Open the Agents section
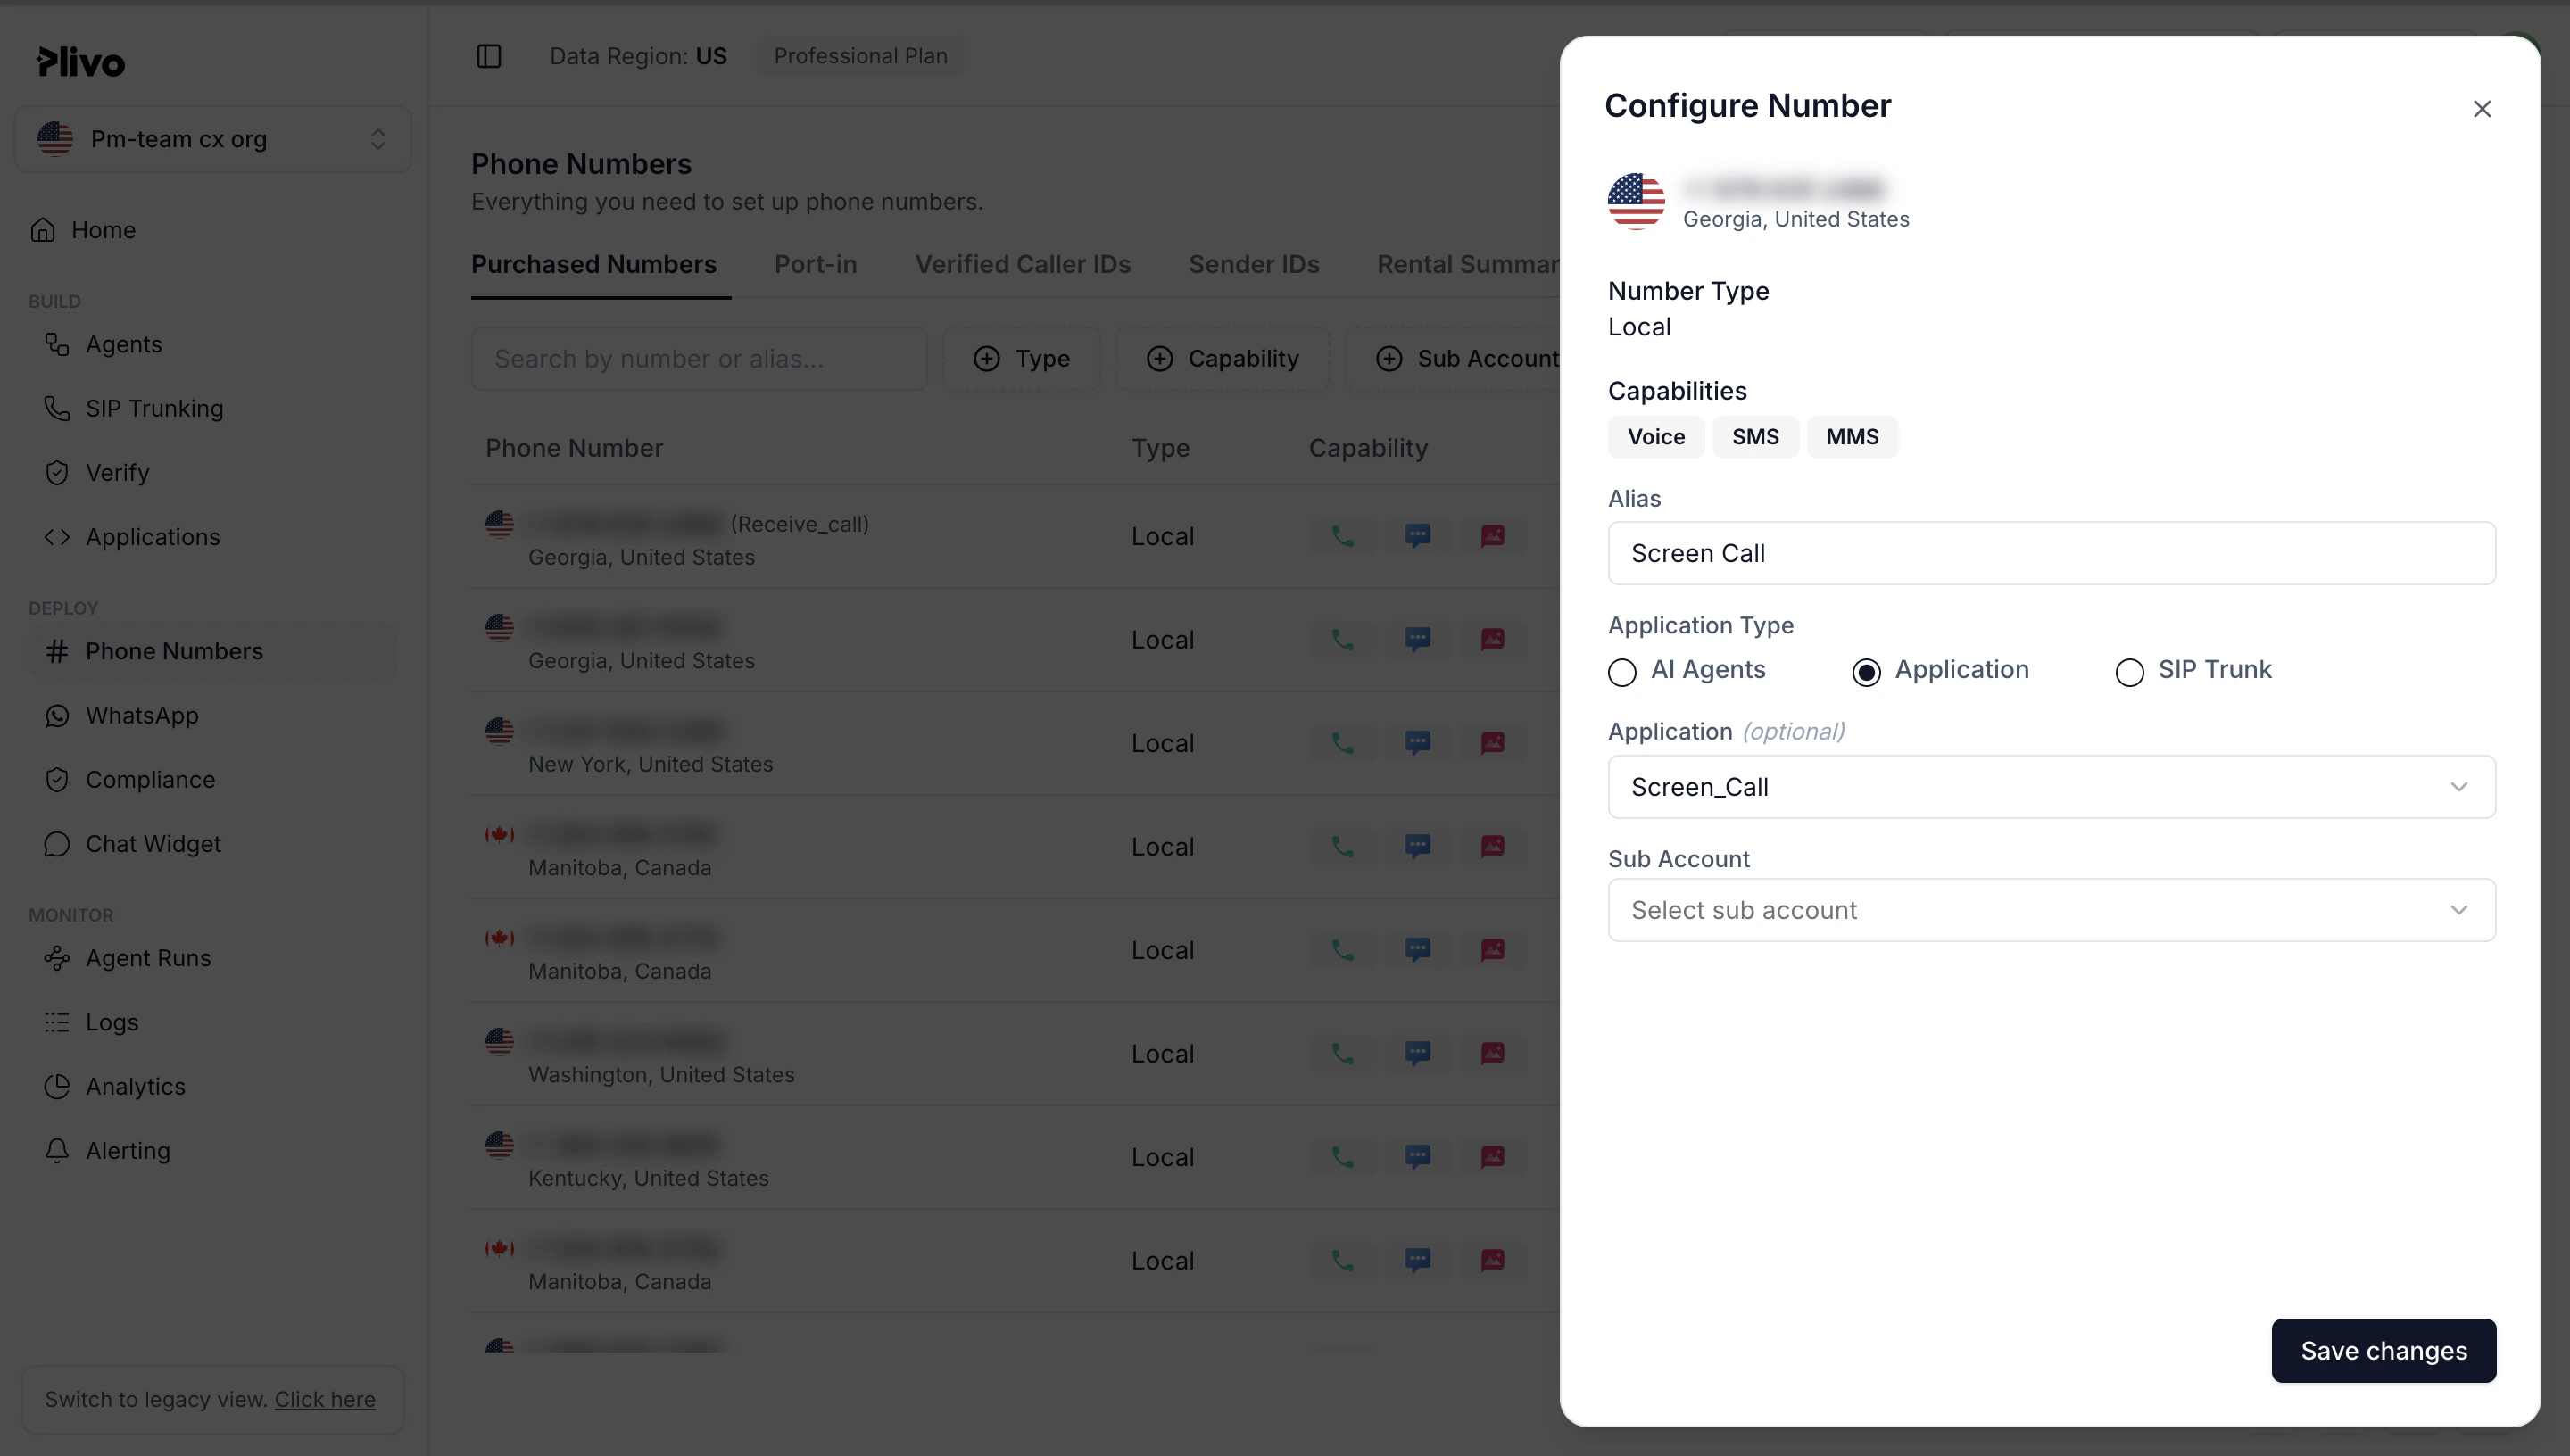The width and height of the screenshot is (2570, 1456). (x=213, y=344)
